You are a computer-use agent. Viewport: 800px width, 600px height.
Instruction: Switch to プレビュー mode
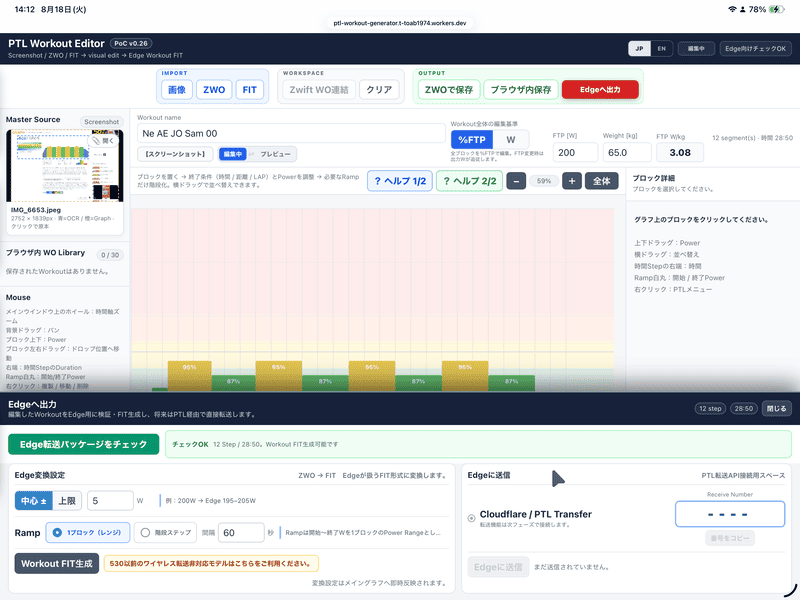click(275, 154)
